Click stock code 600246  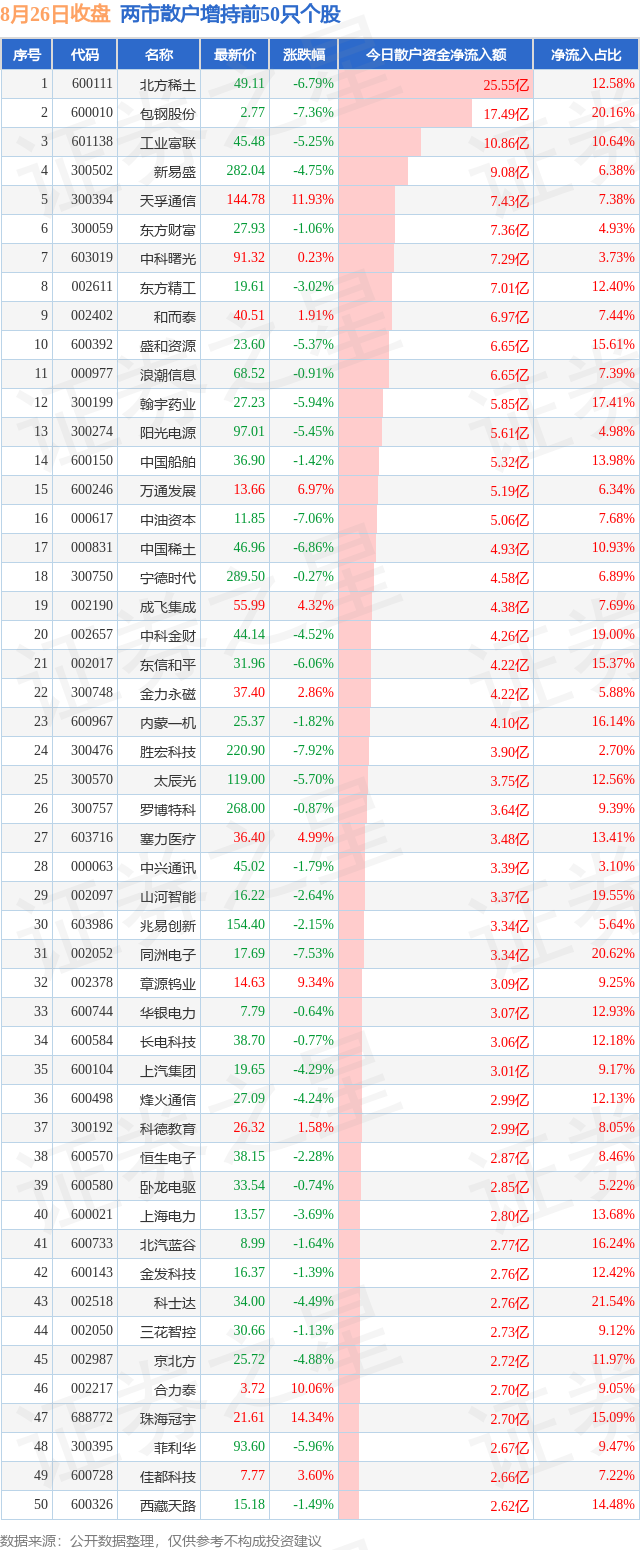click(92, 490)
